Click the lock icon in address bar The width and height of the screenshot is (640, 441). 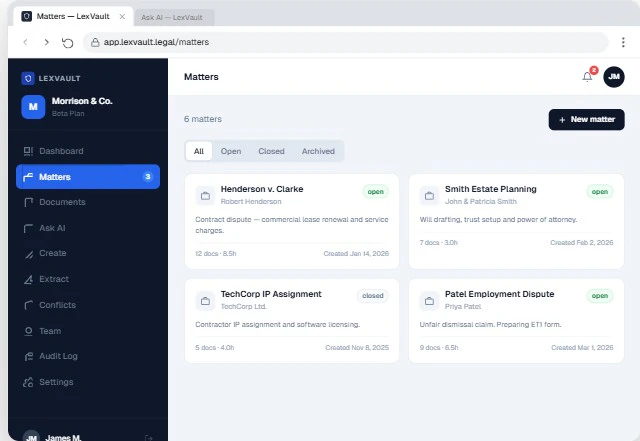click(95, 42)
